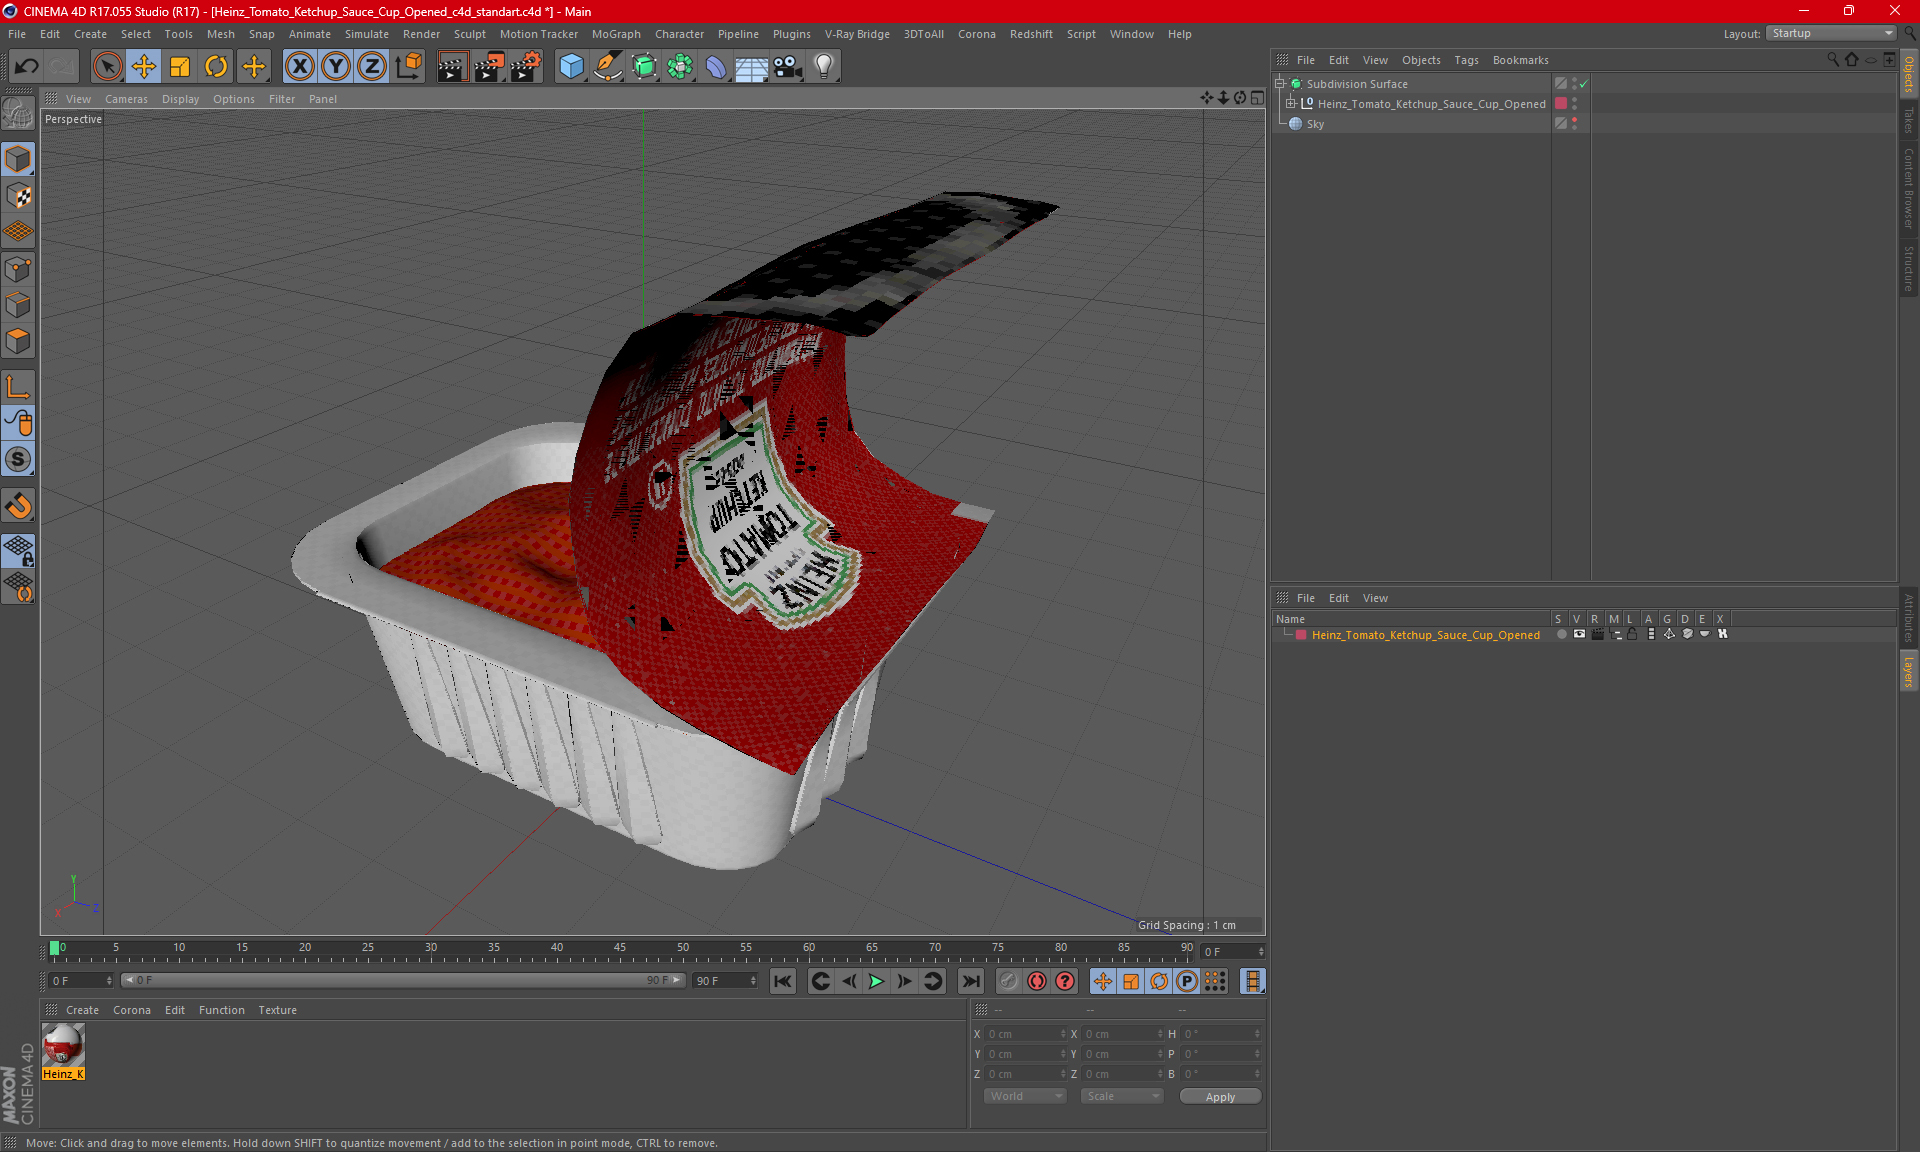
Task: Open the Layout Startup dropdown
Action: pos(1832,34)
